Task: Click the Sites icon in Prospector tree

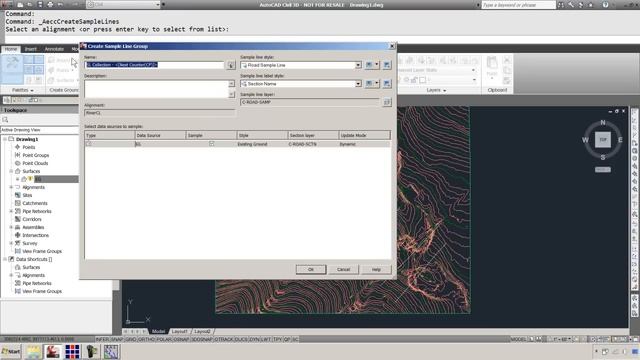Action: tap(18, 195)
